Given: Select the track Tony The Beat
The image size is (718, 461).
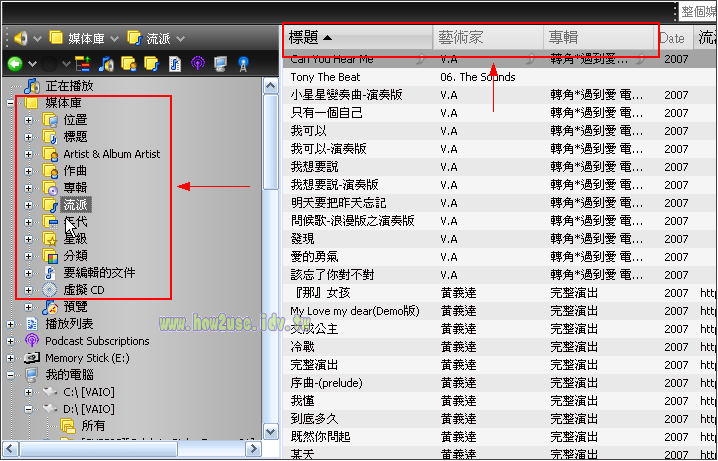Looking at the screenshot, I should click(x=326, y=77).
